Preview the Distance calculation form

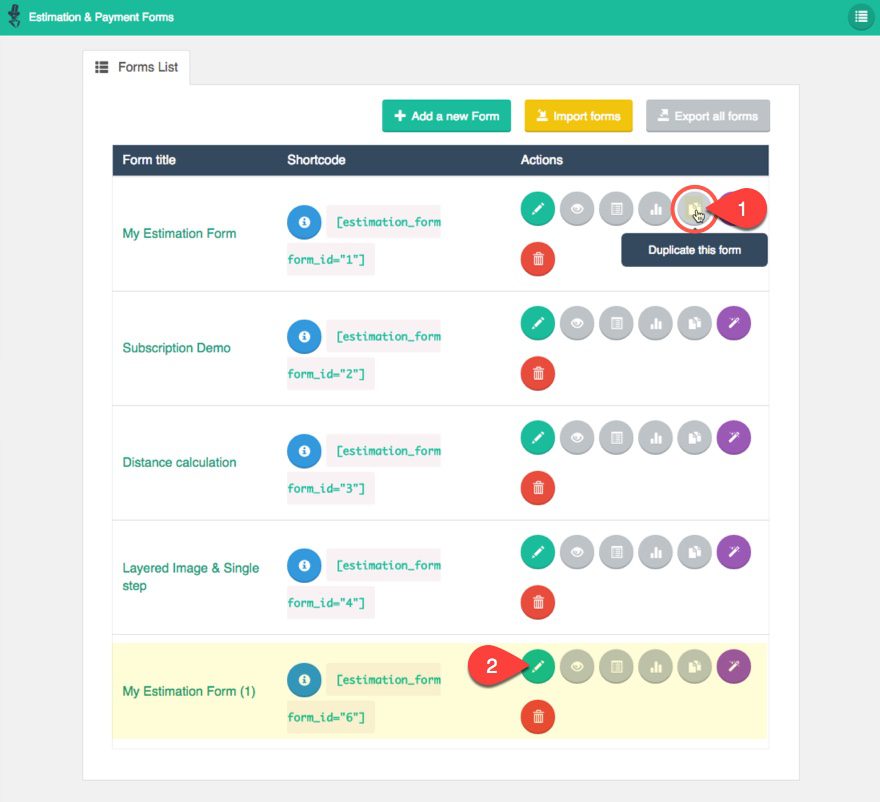[576, 437]
